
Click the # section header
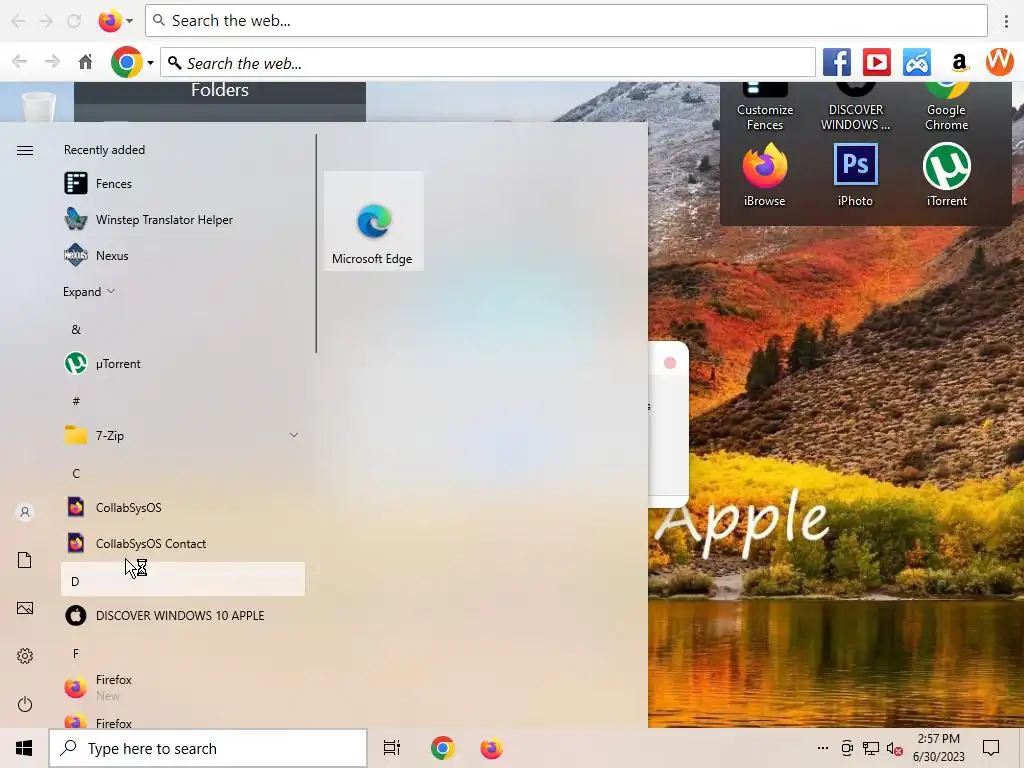(x=76, y=401)
